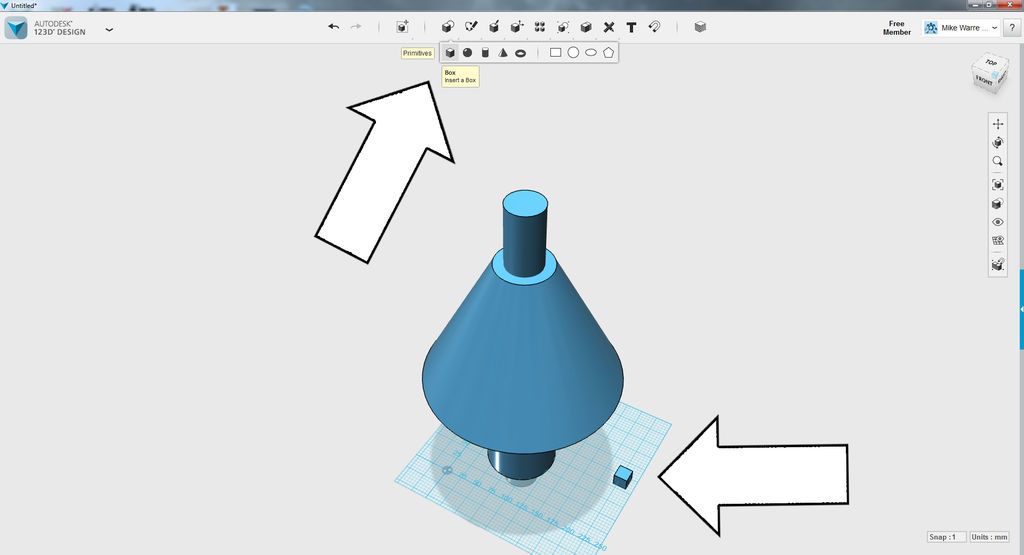Open the Snap value selector
The width and height of the screenshot is (1024, 555).
coord(946,537)
